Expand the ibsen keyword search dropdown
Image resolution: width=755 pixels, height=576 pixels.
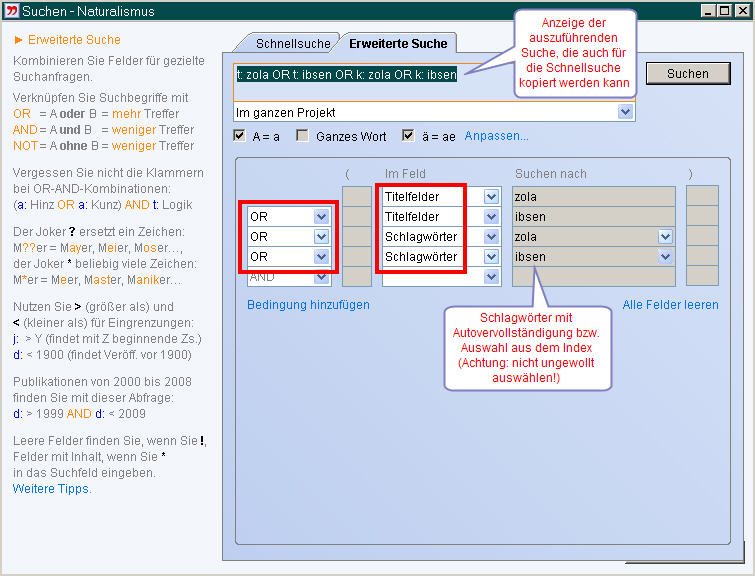pyautogui.click(x=665, y=257)
